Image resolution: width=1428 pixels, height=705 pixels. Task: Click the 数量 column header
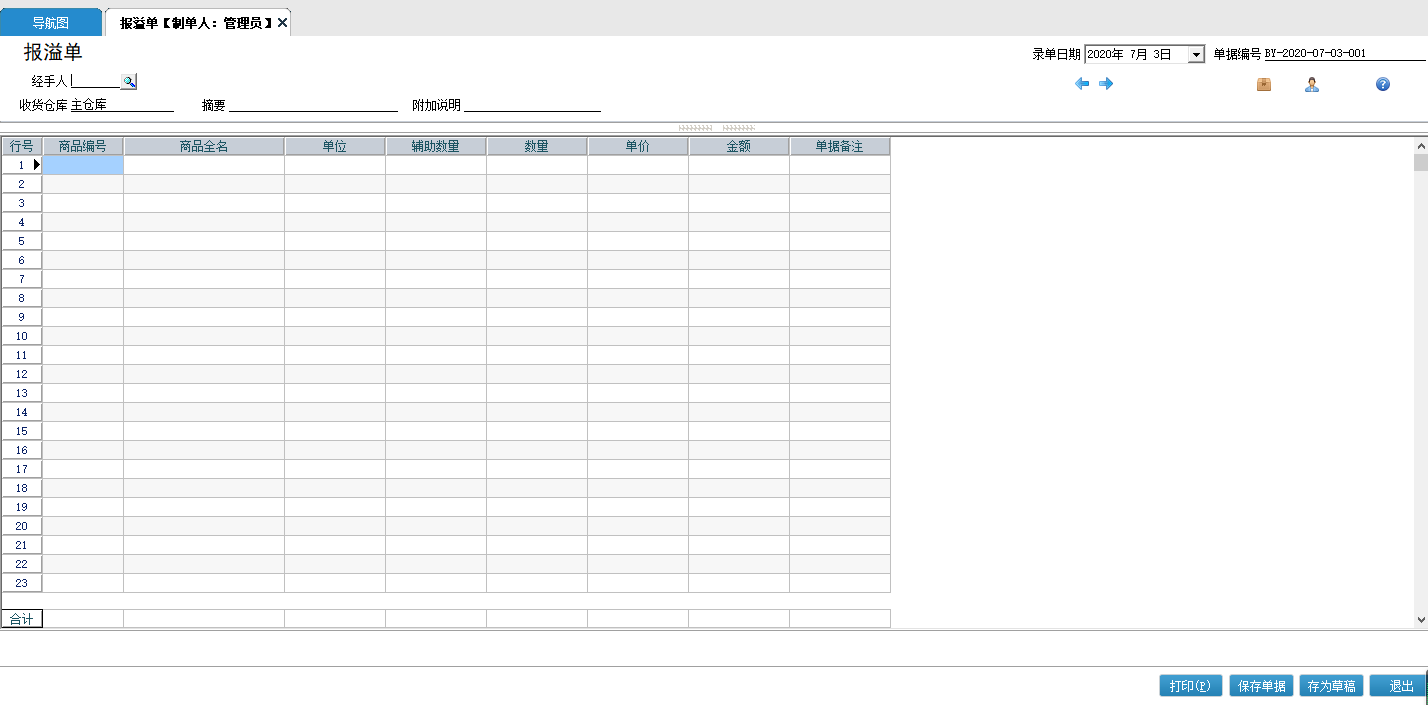(x=537, y=146)
